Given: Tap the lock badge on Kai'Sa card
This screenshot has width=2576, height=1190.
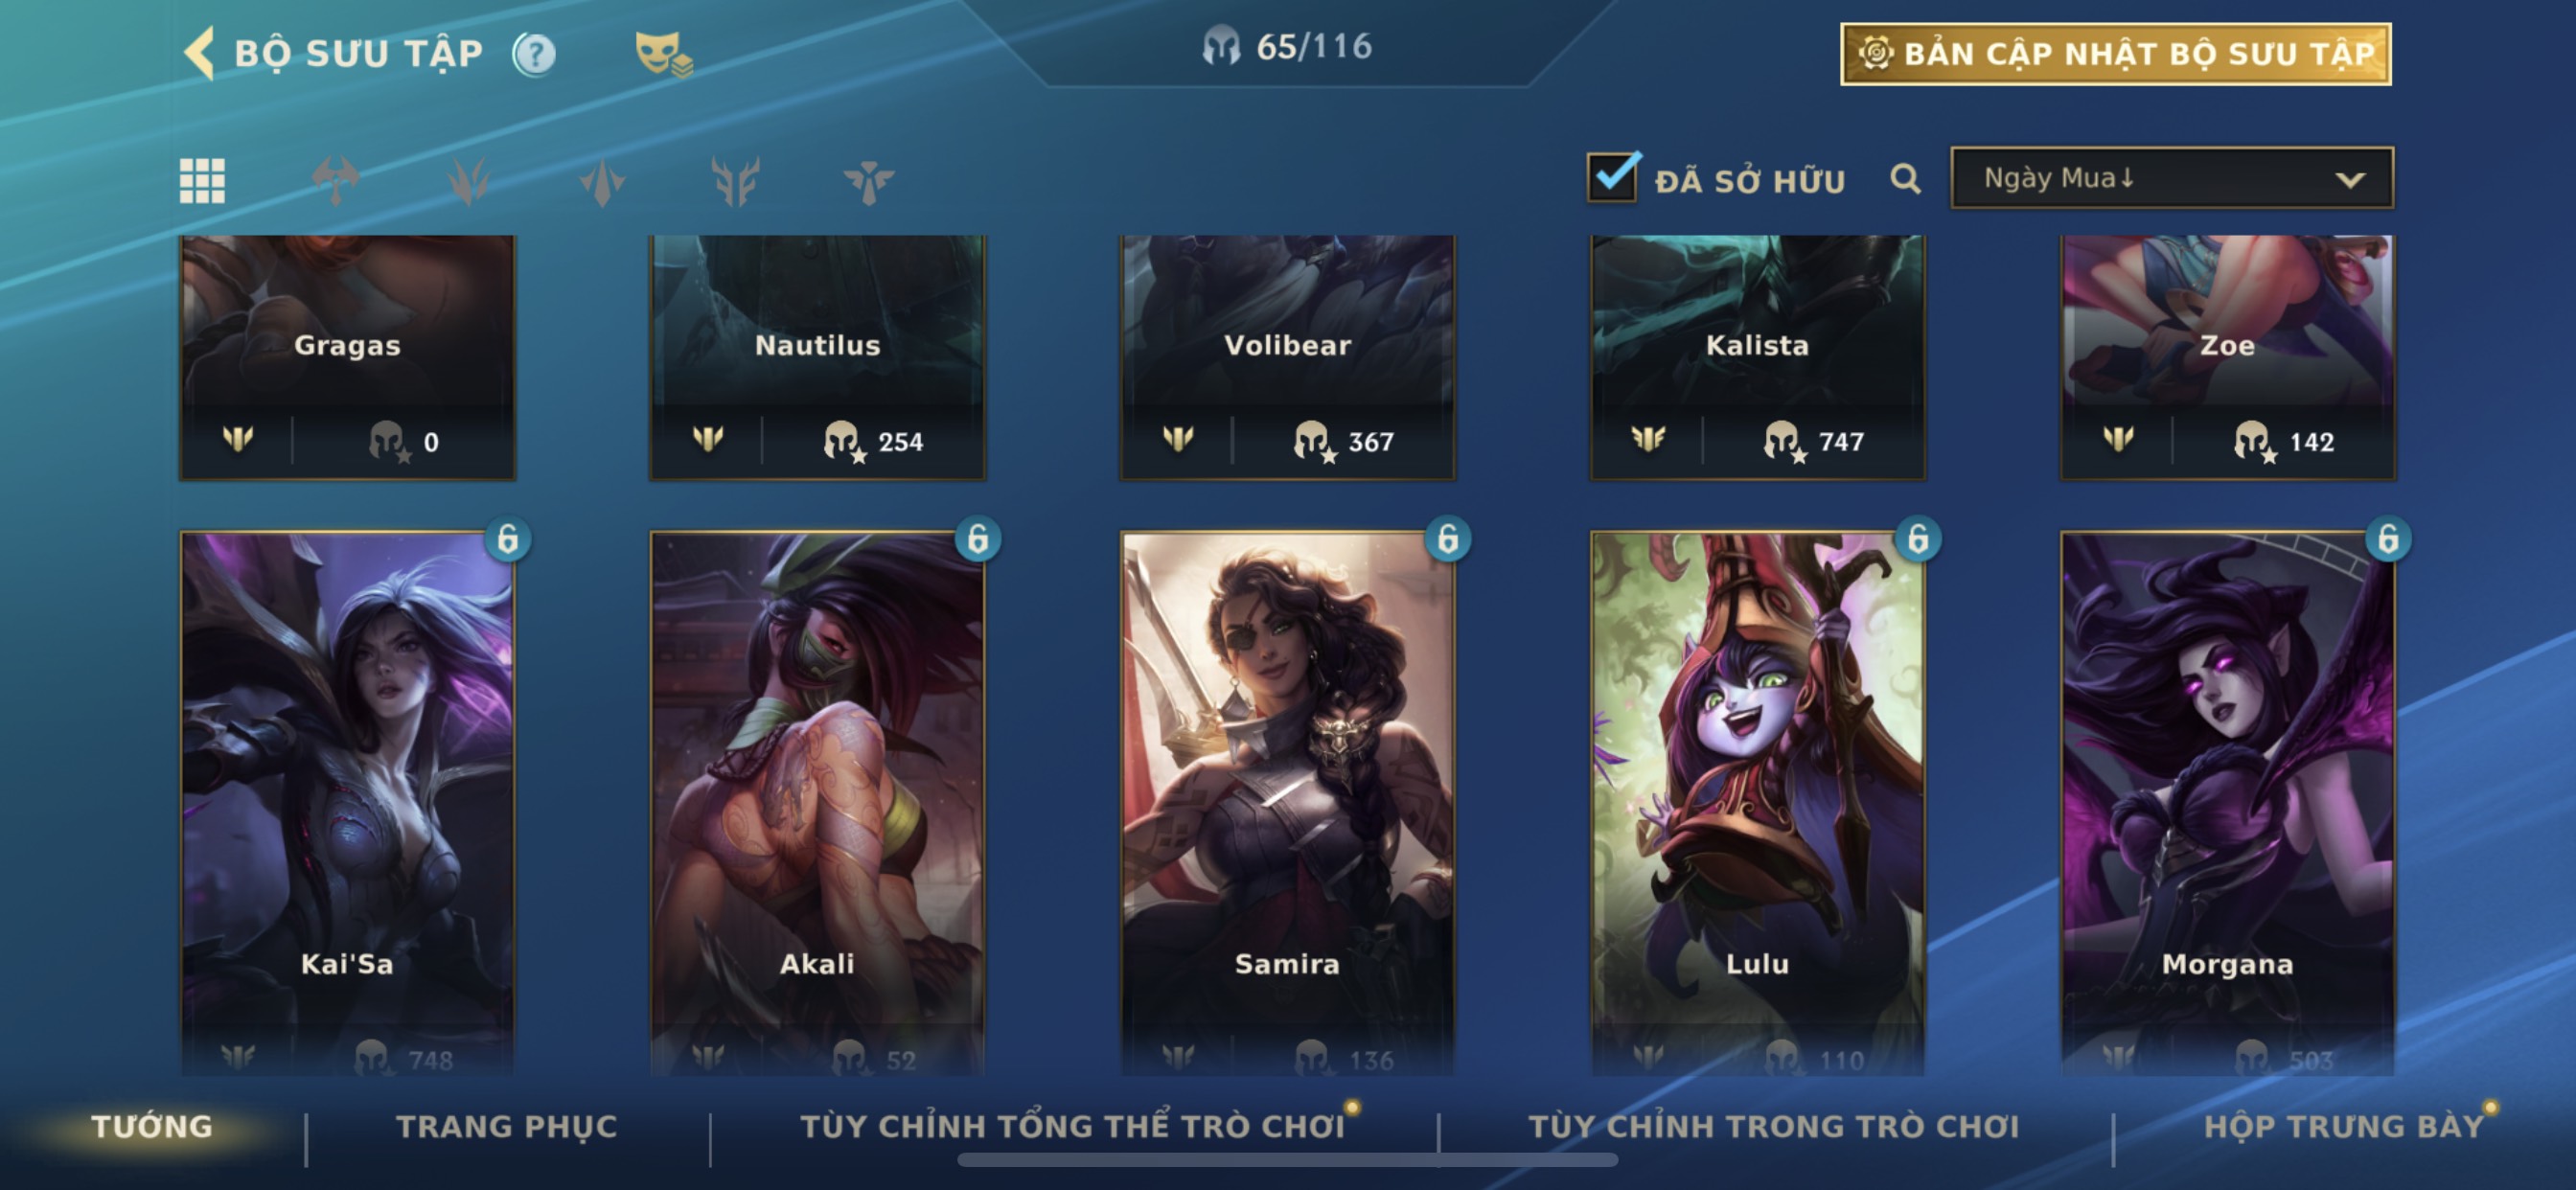Looking at the screenshot, I should (x=508, y=539).
